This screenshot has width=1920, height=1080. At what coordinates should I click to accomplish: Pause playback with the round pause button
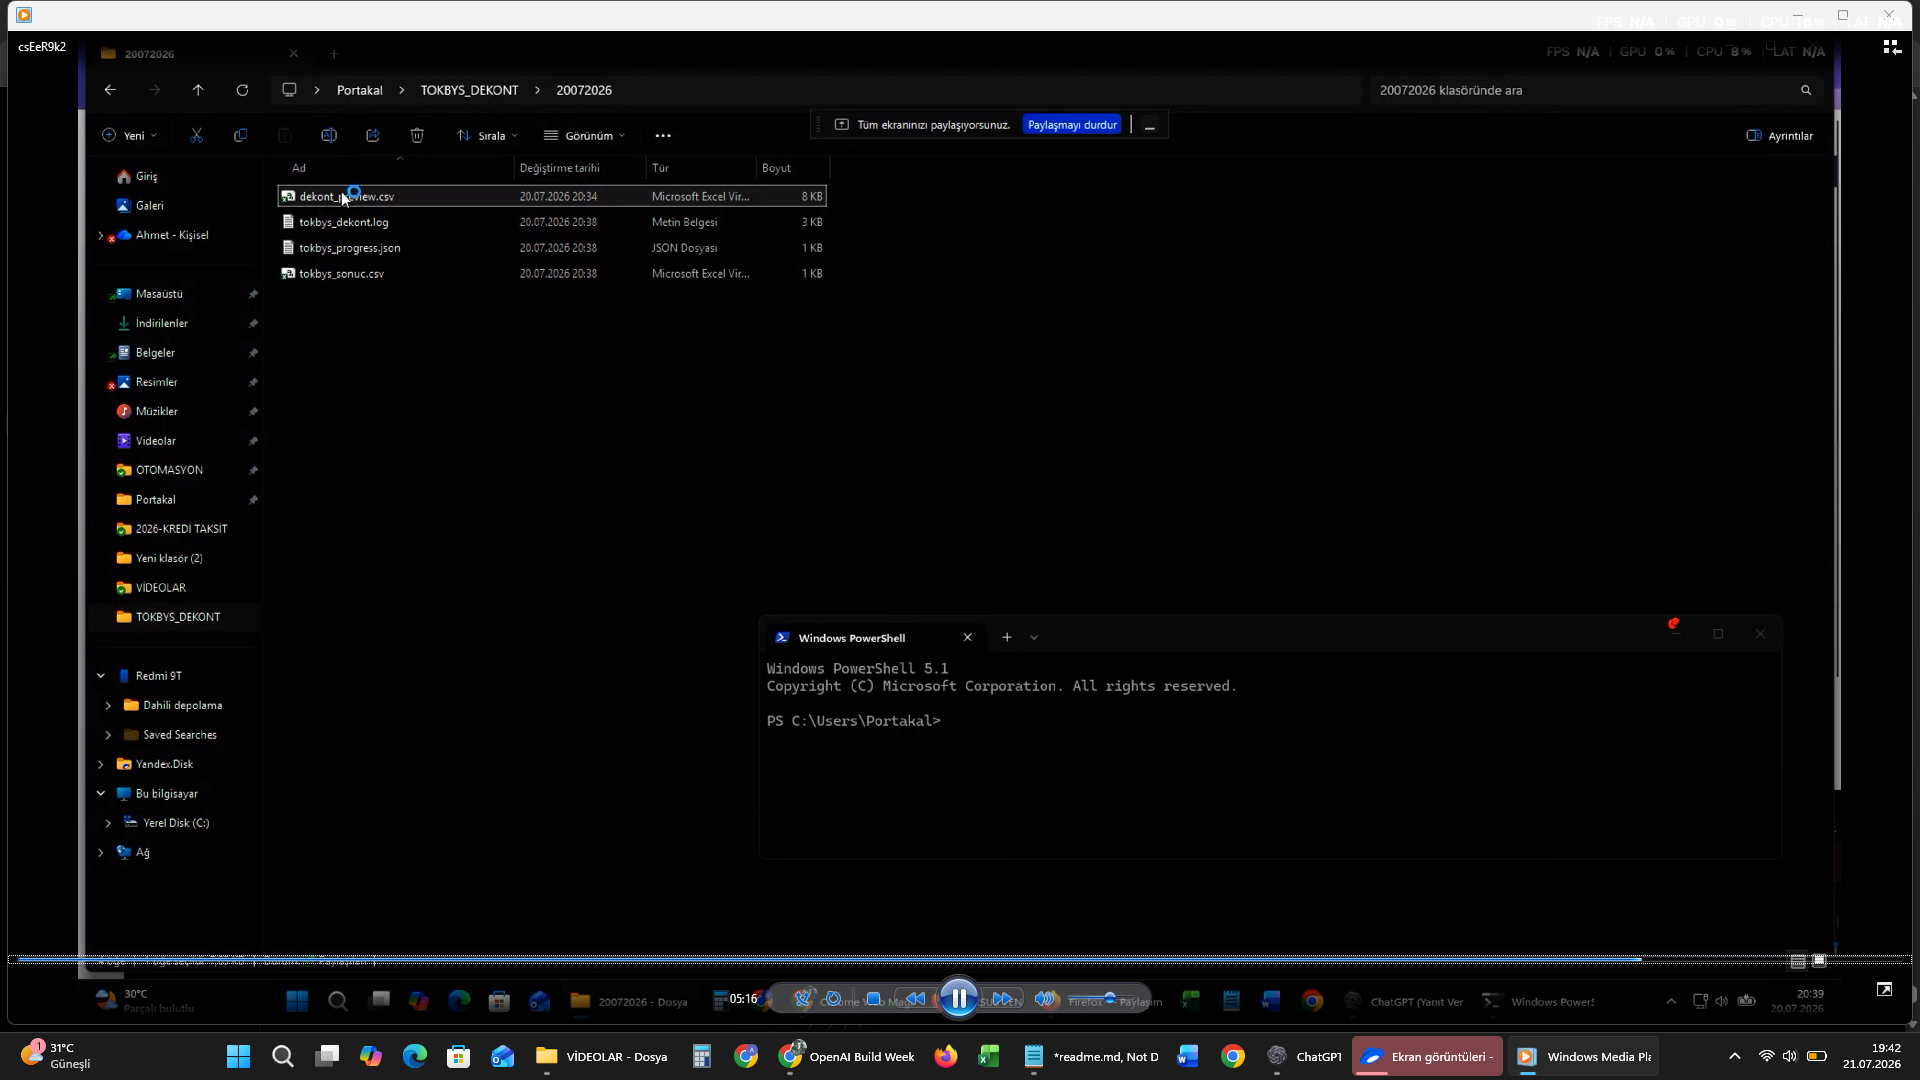pos(958,998)
